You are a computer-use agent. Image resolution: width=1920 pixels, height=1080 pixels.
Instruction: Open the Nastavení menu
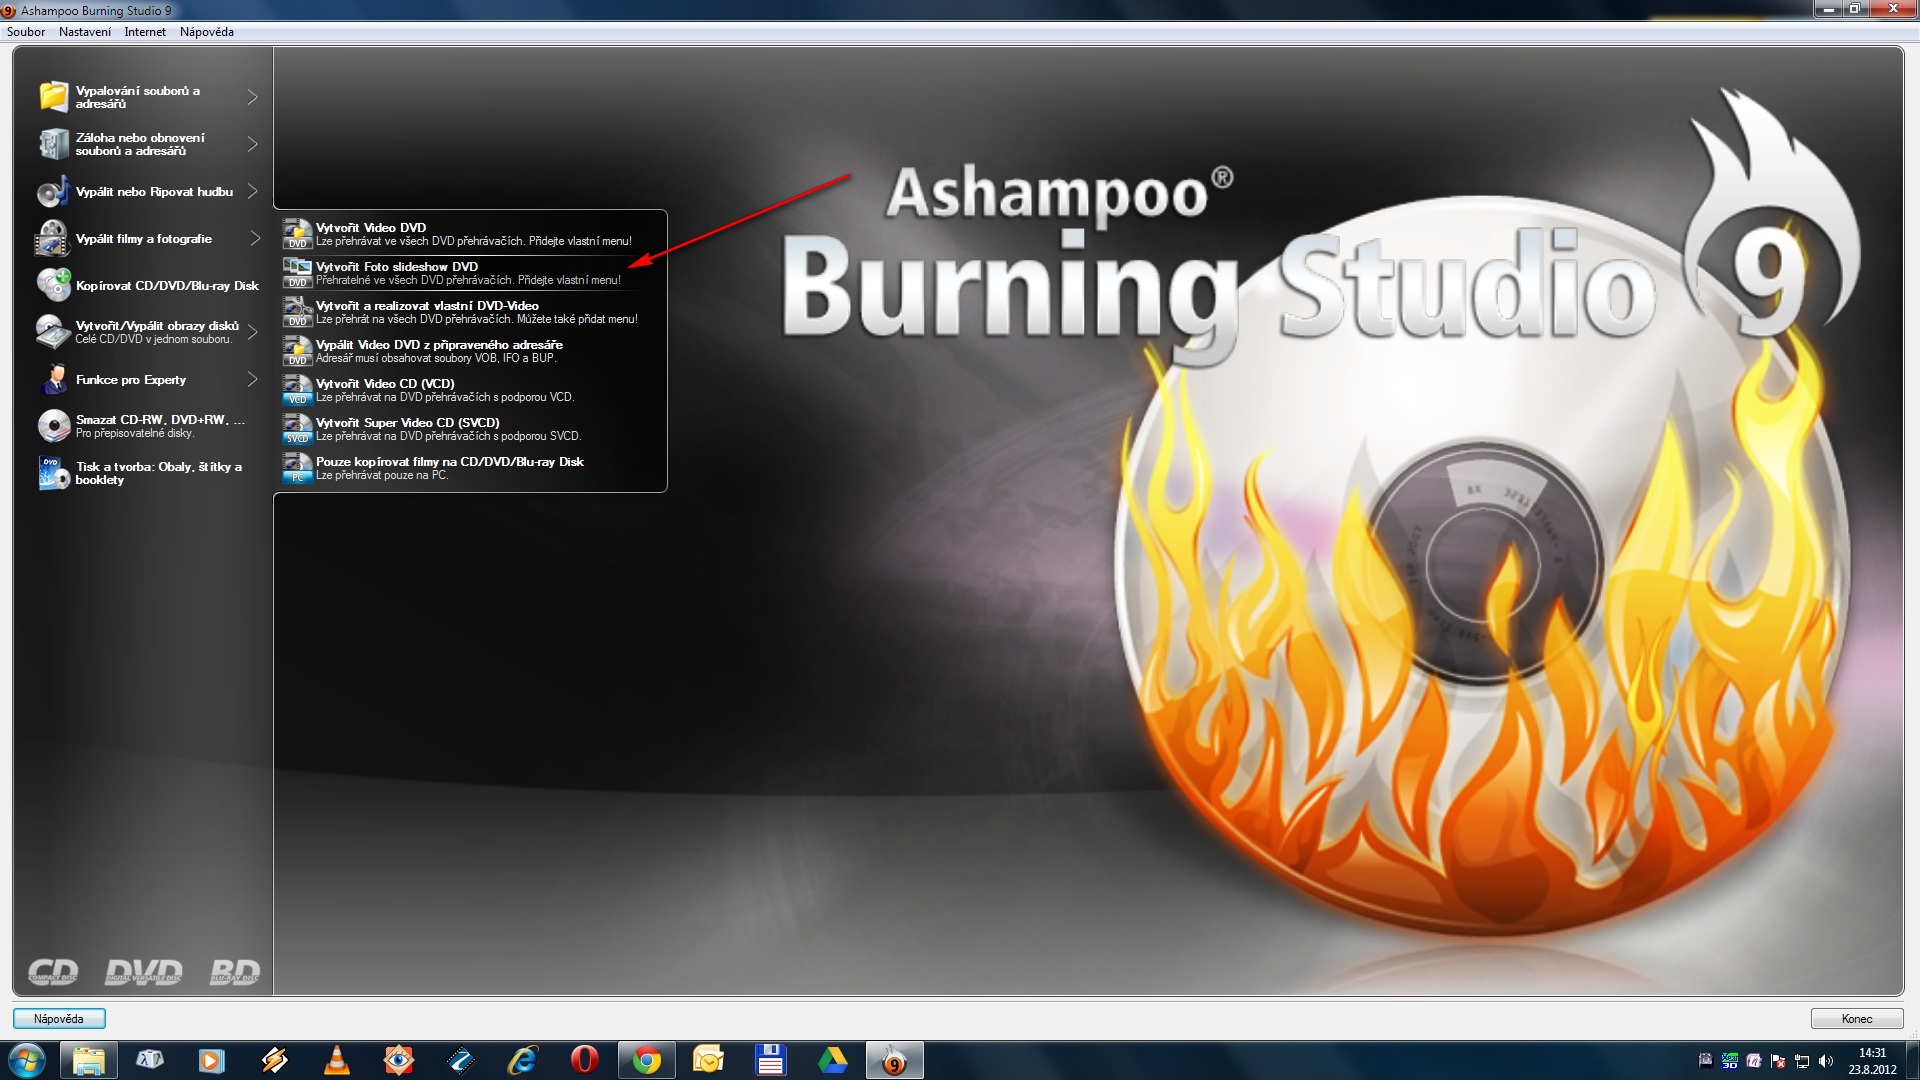85,32
